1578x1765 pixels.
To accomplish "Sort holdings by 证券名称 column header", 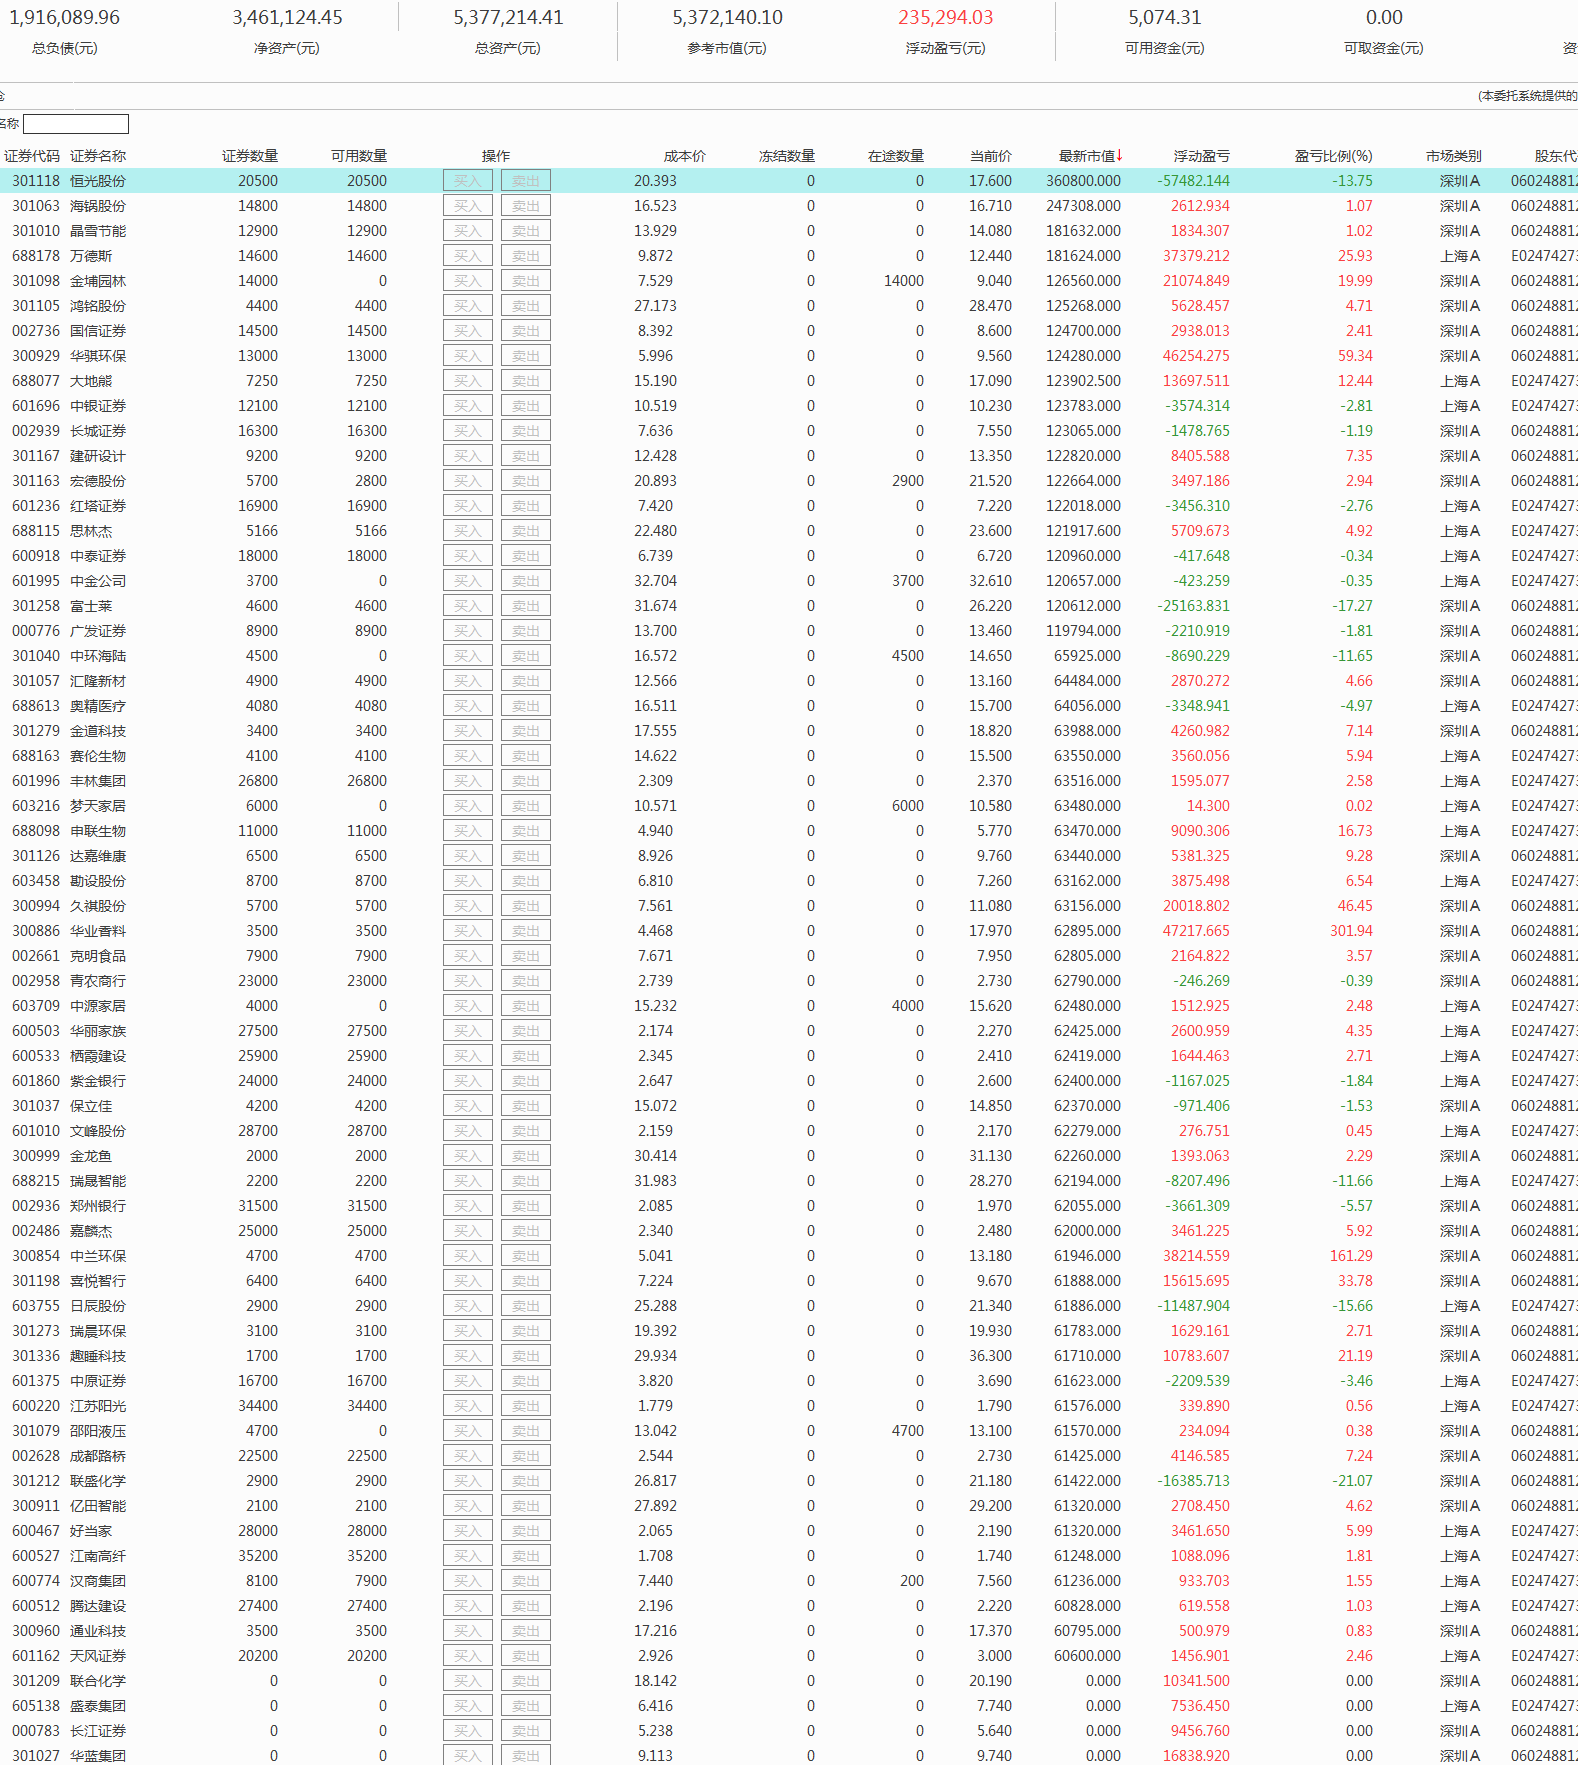I will point(98,156).
